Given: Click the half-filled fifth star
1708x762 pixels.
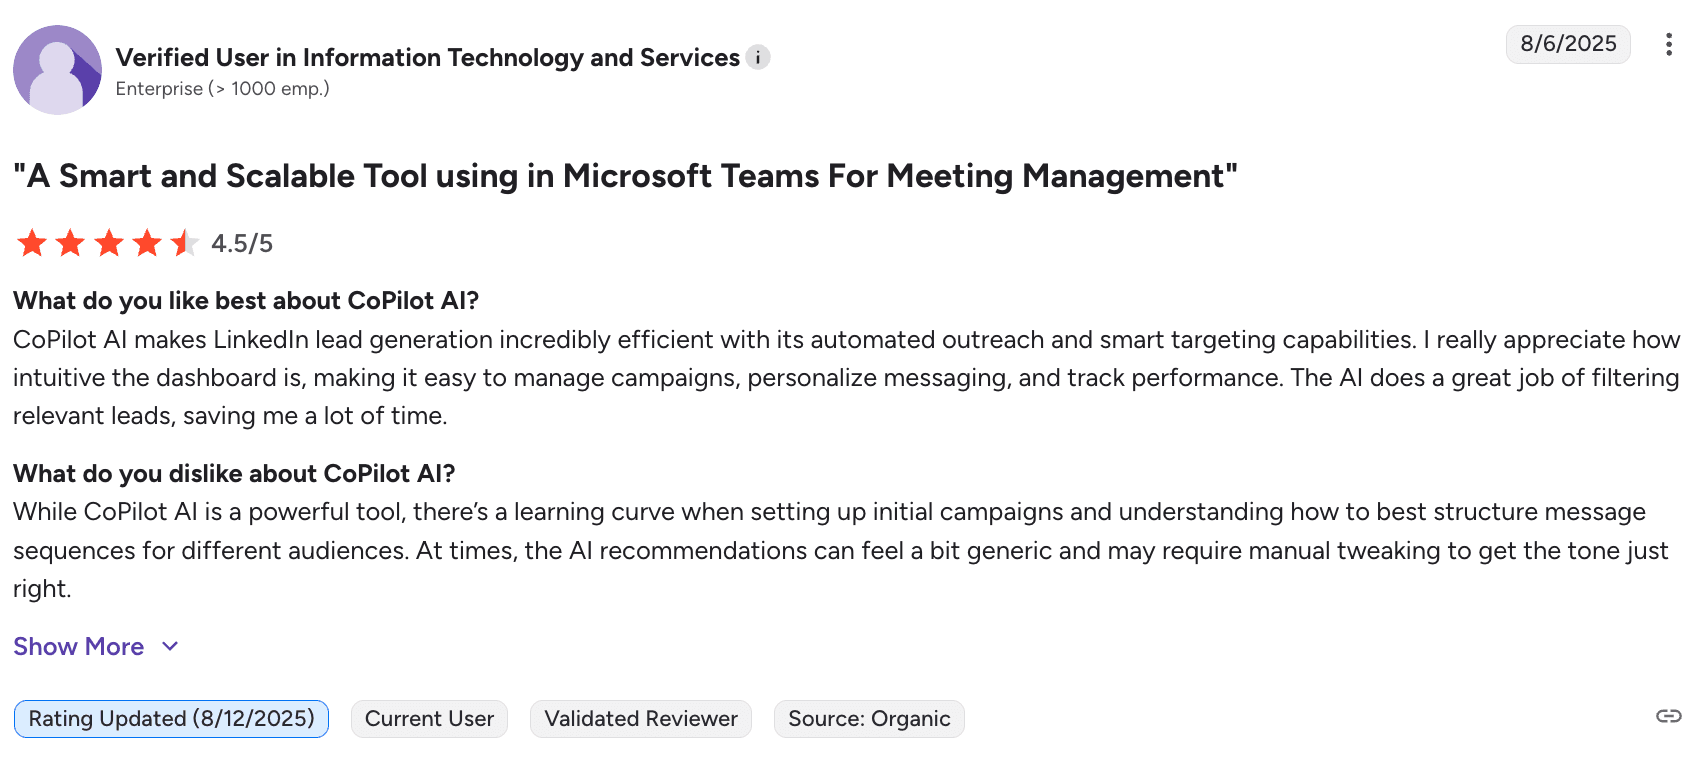Looking at the screenshot, I should point(185,243).
